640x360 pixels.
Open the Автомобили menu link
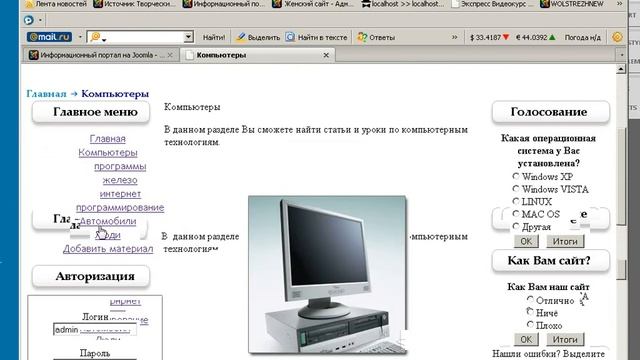pyautogui.click(x=108, y=221)
